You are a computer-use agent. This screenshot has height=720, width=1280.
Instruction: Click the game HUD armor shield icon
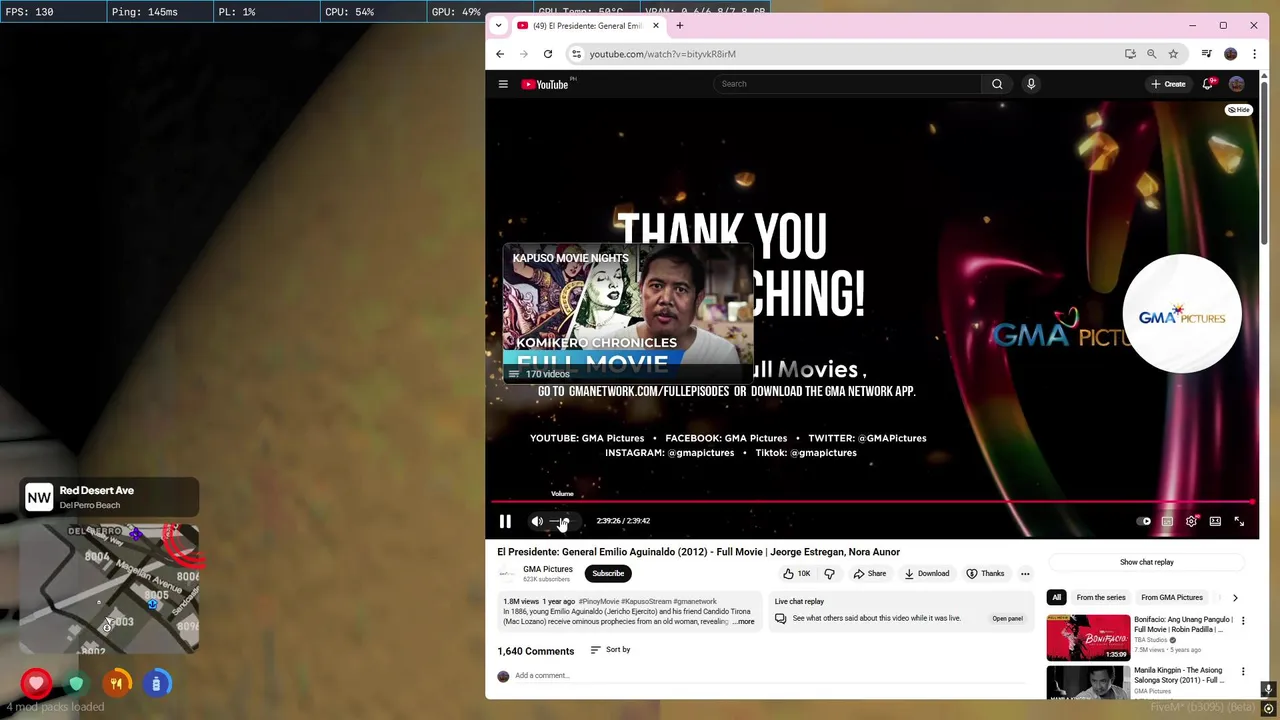[76, 684]
